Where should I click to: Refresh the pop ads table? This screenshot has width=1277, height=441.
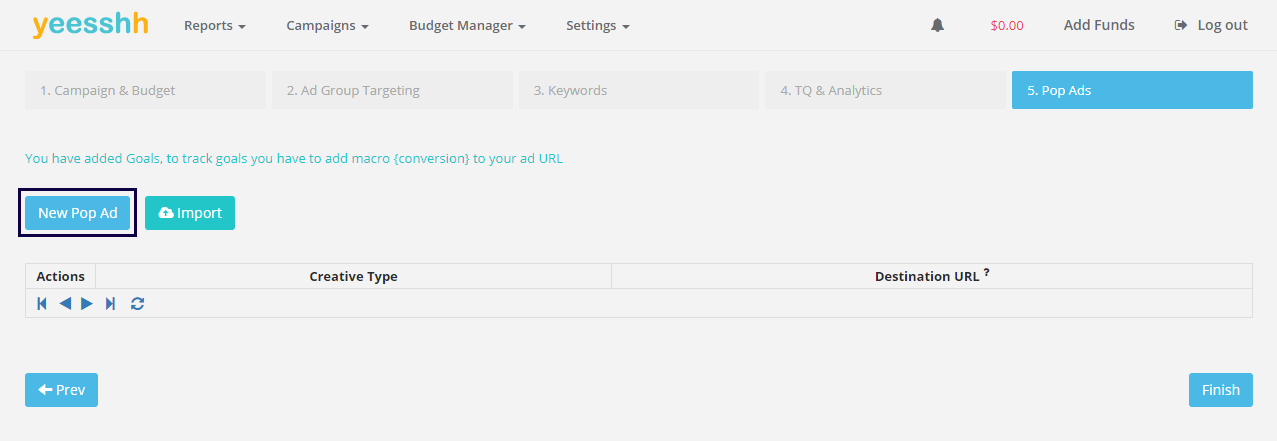click(137, 303)
